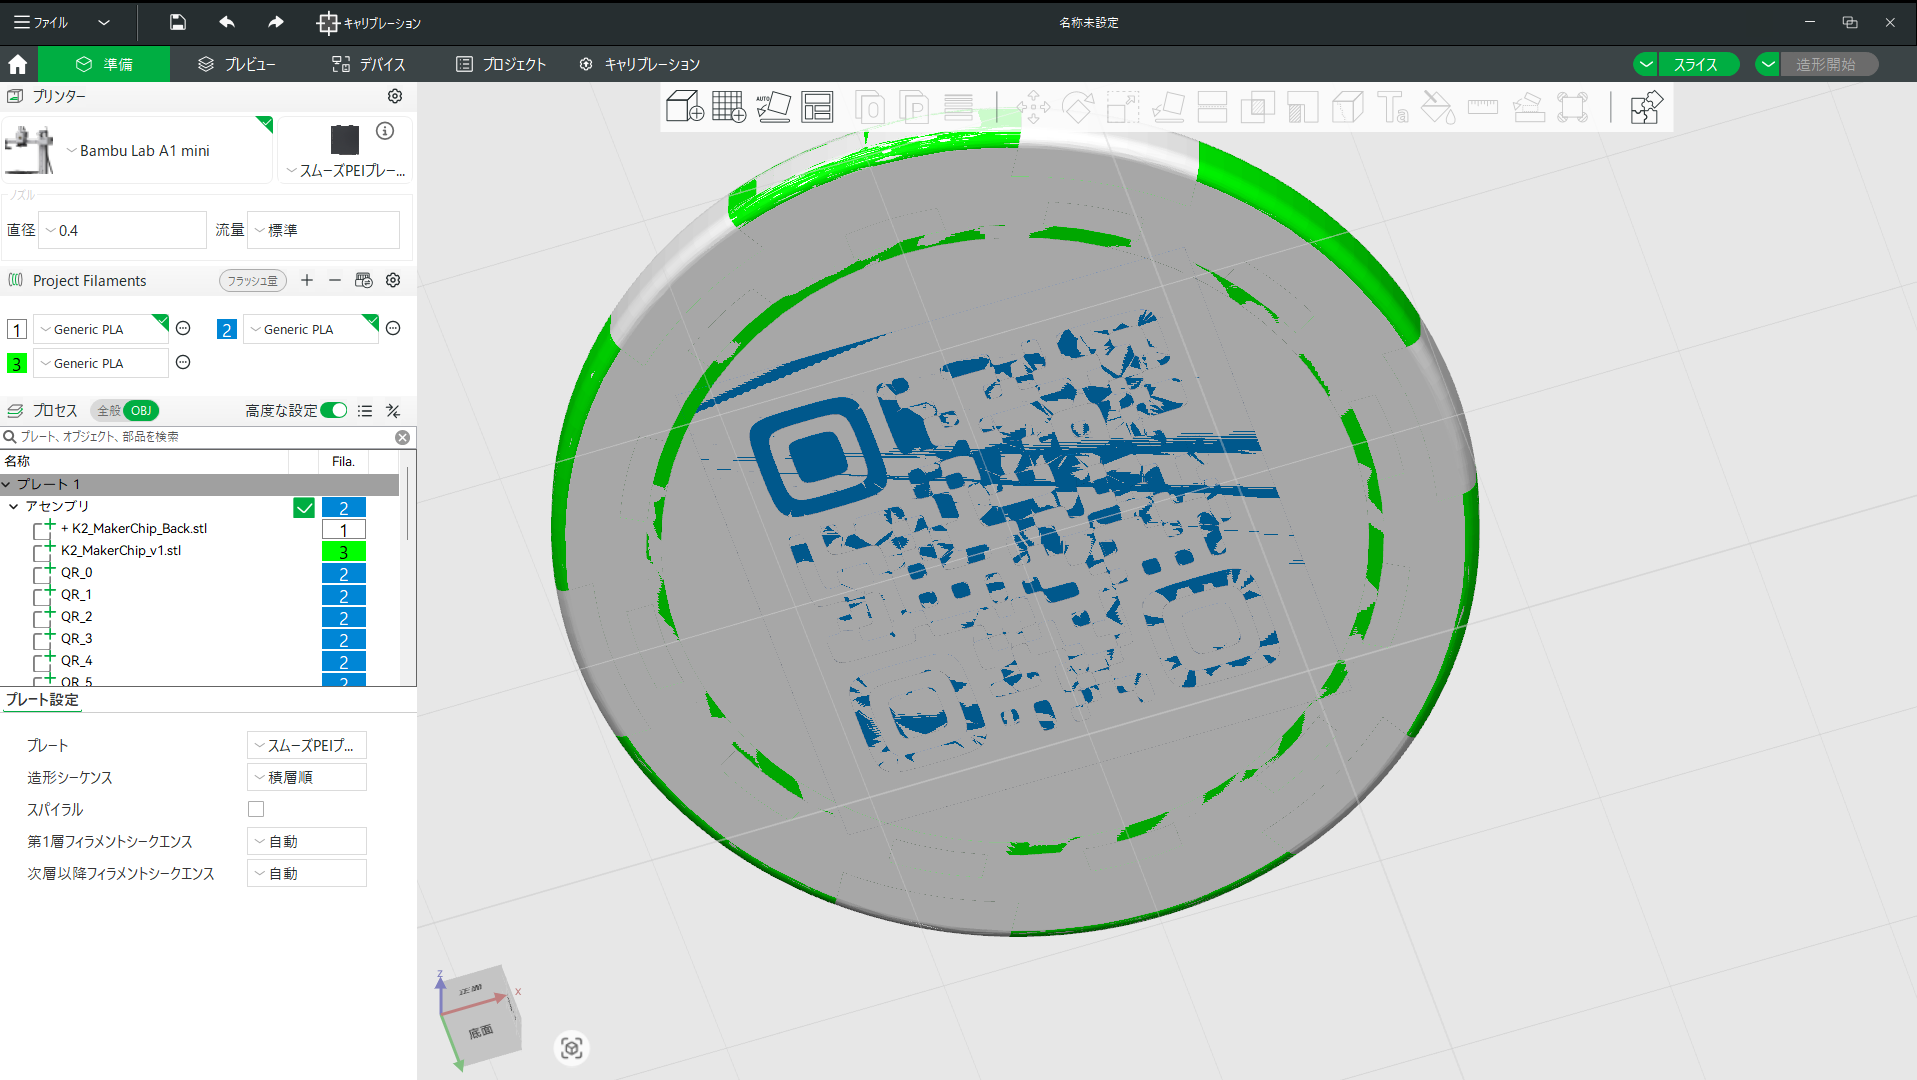Viewport: 1917px width, 1080px height.
Task: Select the Seam painting tool
Action: pos(1347,106)
